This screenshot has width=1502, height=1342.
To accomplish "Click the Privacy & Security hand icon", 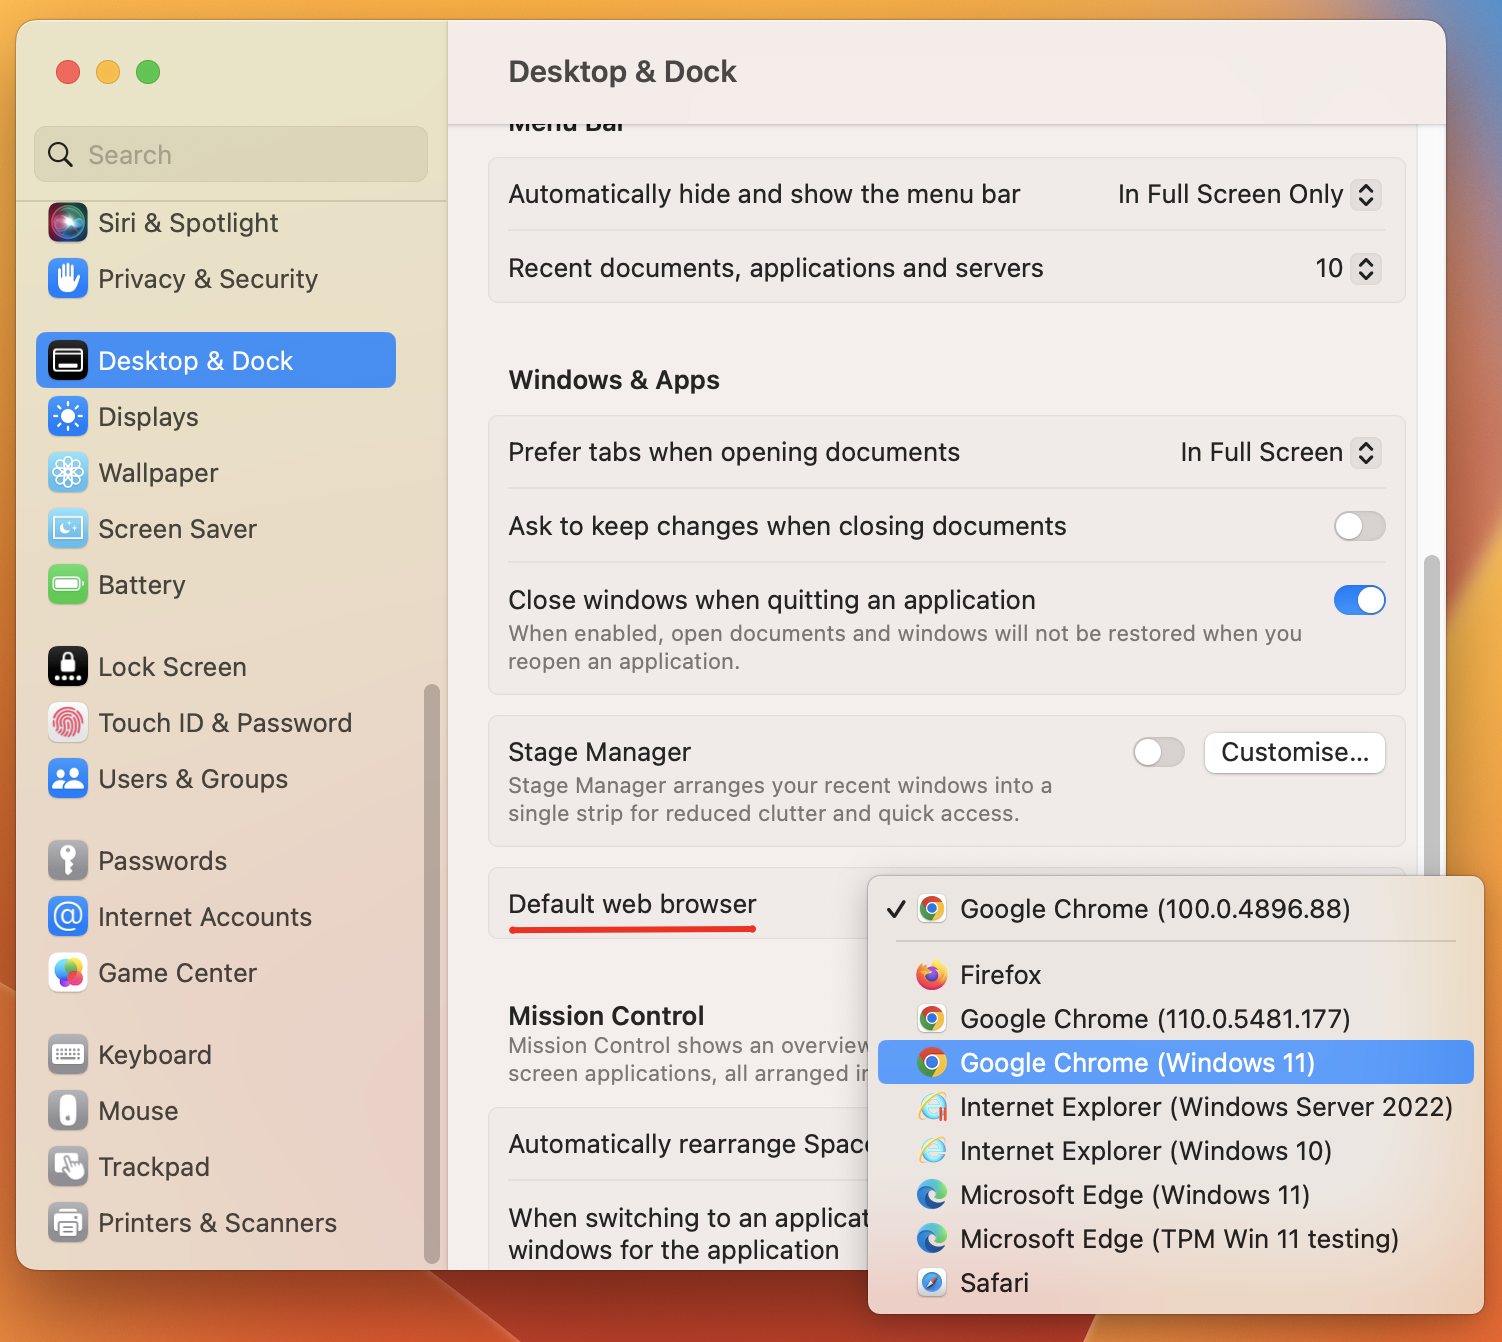I will coord(67,279).
